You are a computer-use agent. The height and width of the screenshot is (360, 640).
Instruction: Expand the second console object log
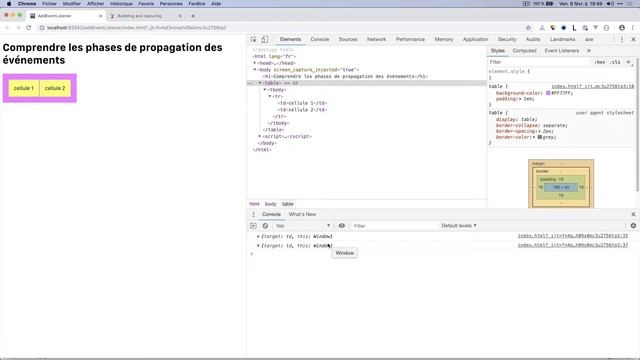pyautogui.click(x=258, y=246)
